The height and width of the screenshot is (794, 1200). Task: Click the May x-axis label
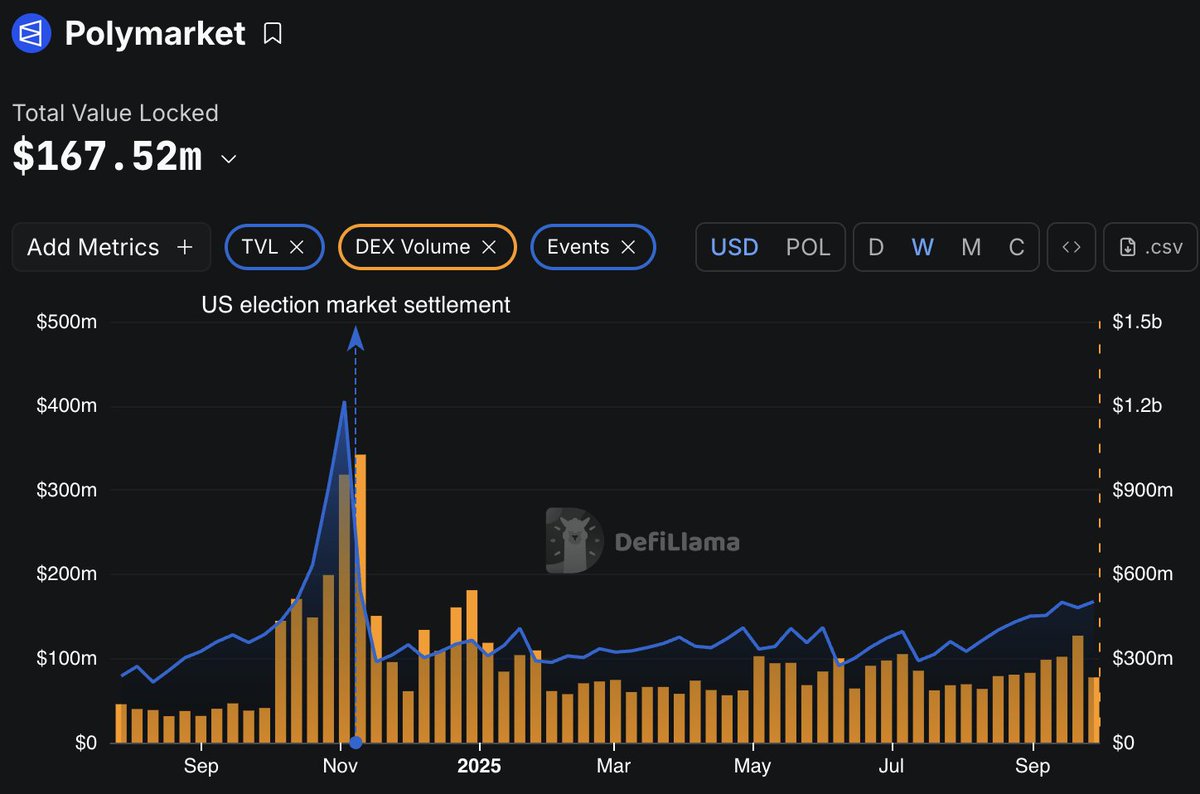click(752, 767)
